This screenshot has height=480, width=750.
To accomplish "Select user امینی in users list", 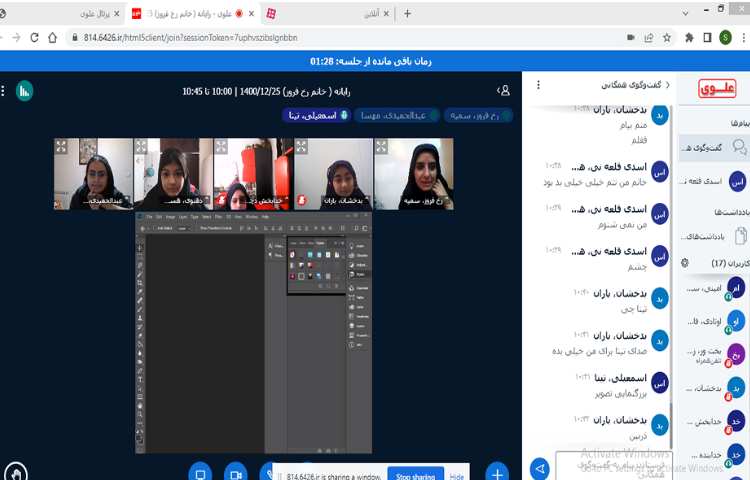I will (716, 288).
